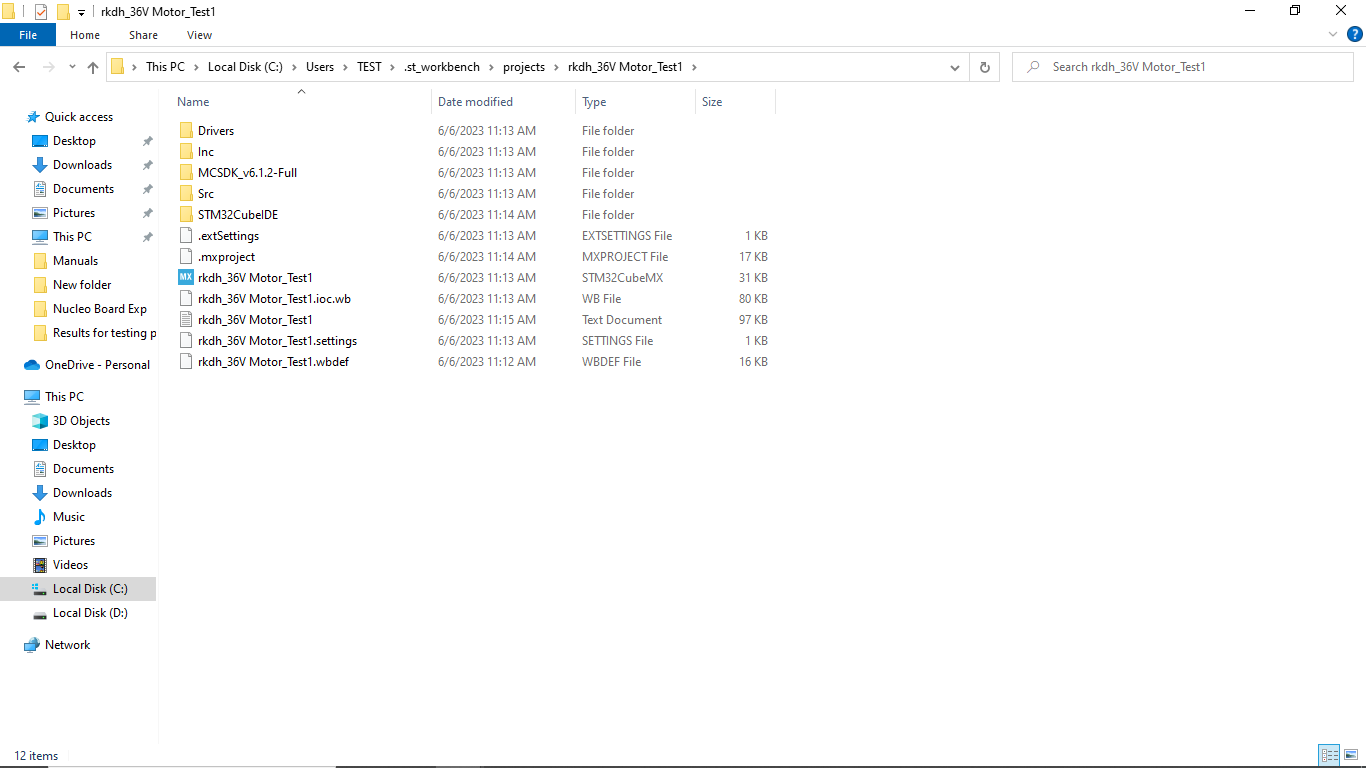Open the Help question mark icon
1366x768 pixels.
[1356, 33]
